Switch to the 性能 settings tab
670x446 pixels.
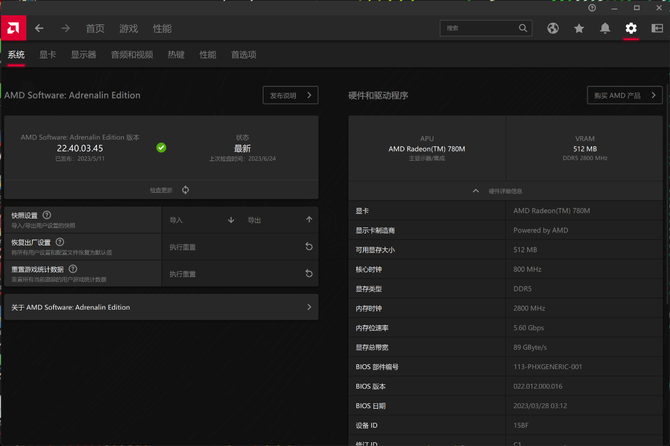tap(208, 55)
